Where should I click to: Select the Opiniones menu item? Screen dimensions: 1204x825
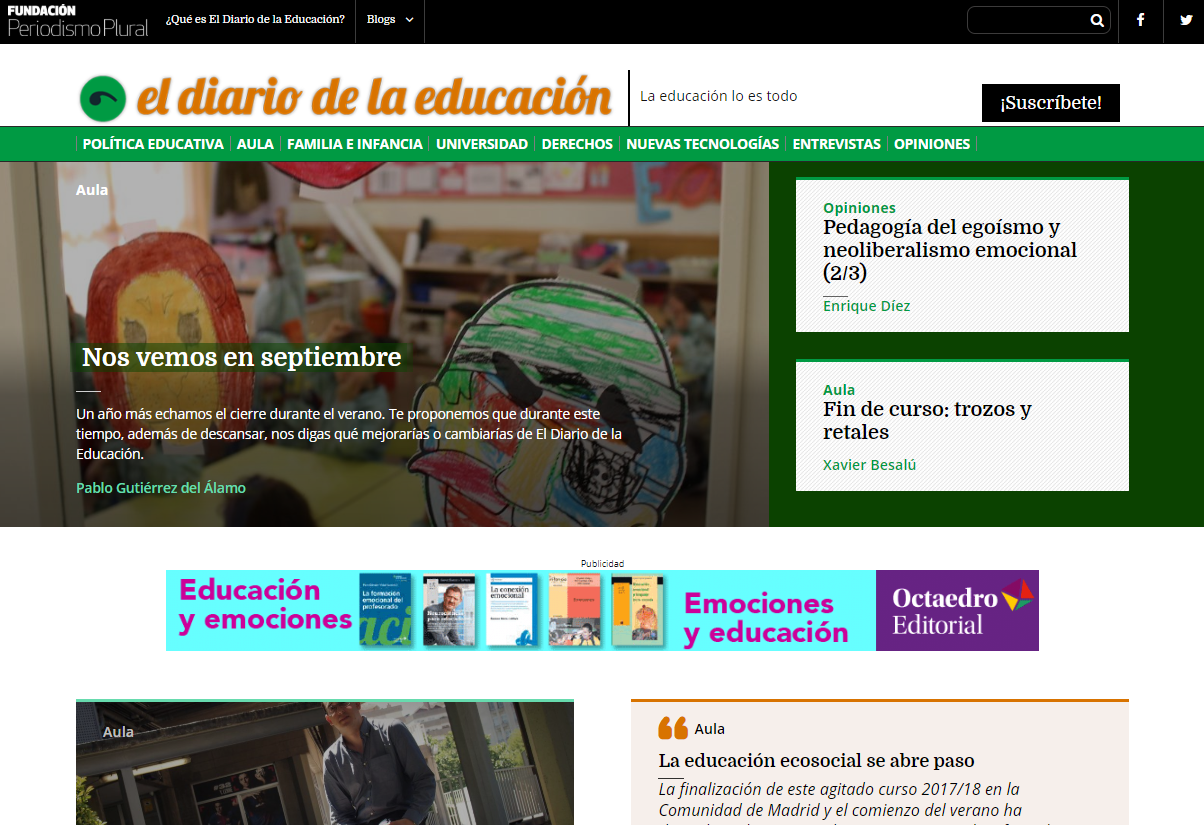pos(932,144)
